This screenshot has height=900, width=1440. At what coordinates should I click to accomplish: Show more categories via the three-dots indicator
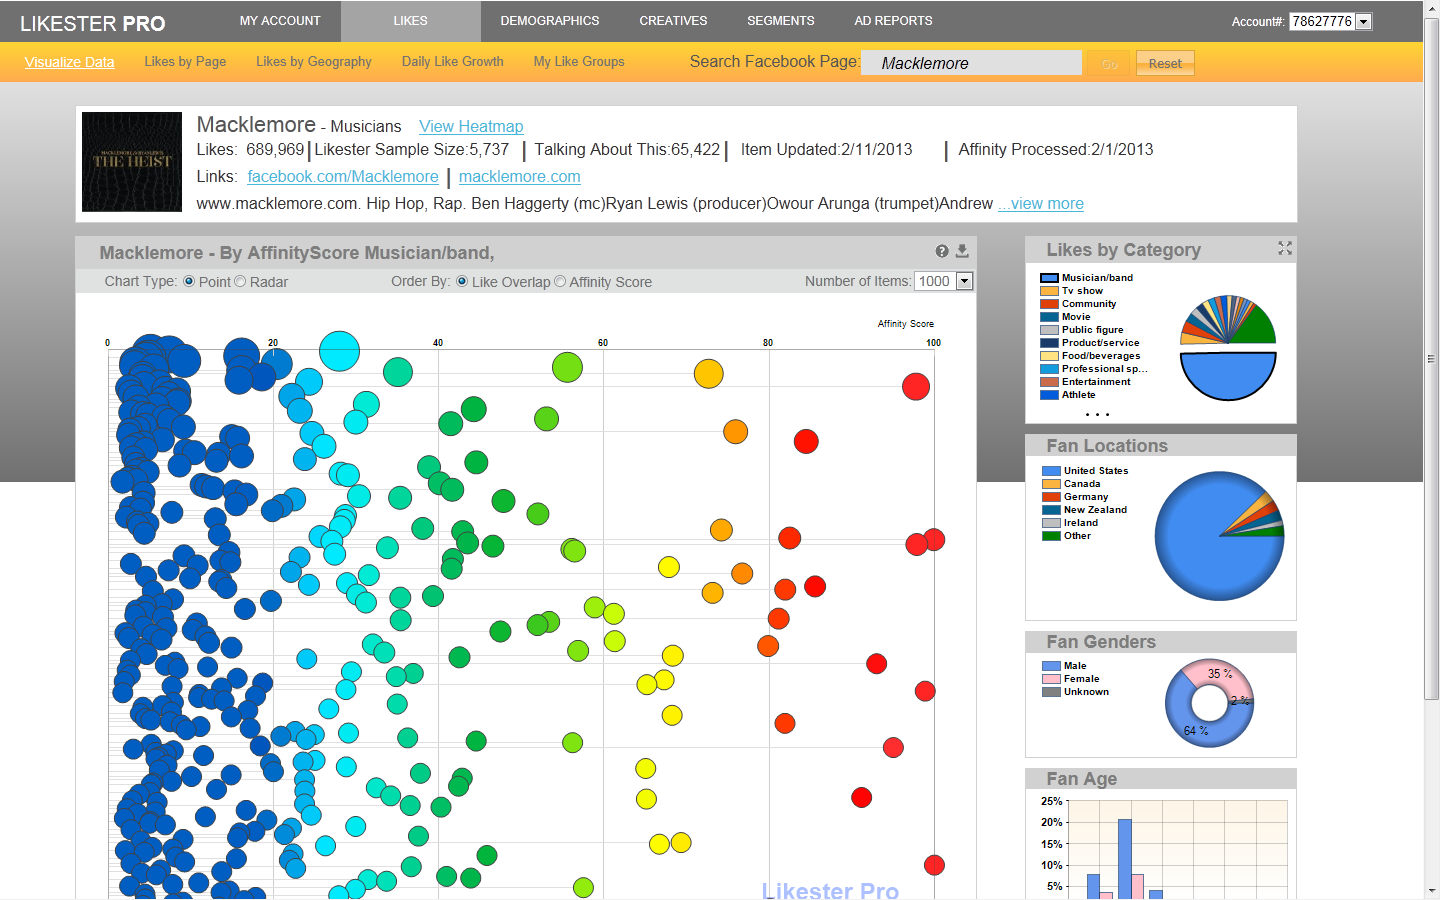pyautogui.click(x=1097, y=413)
